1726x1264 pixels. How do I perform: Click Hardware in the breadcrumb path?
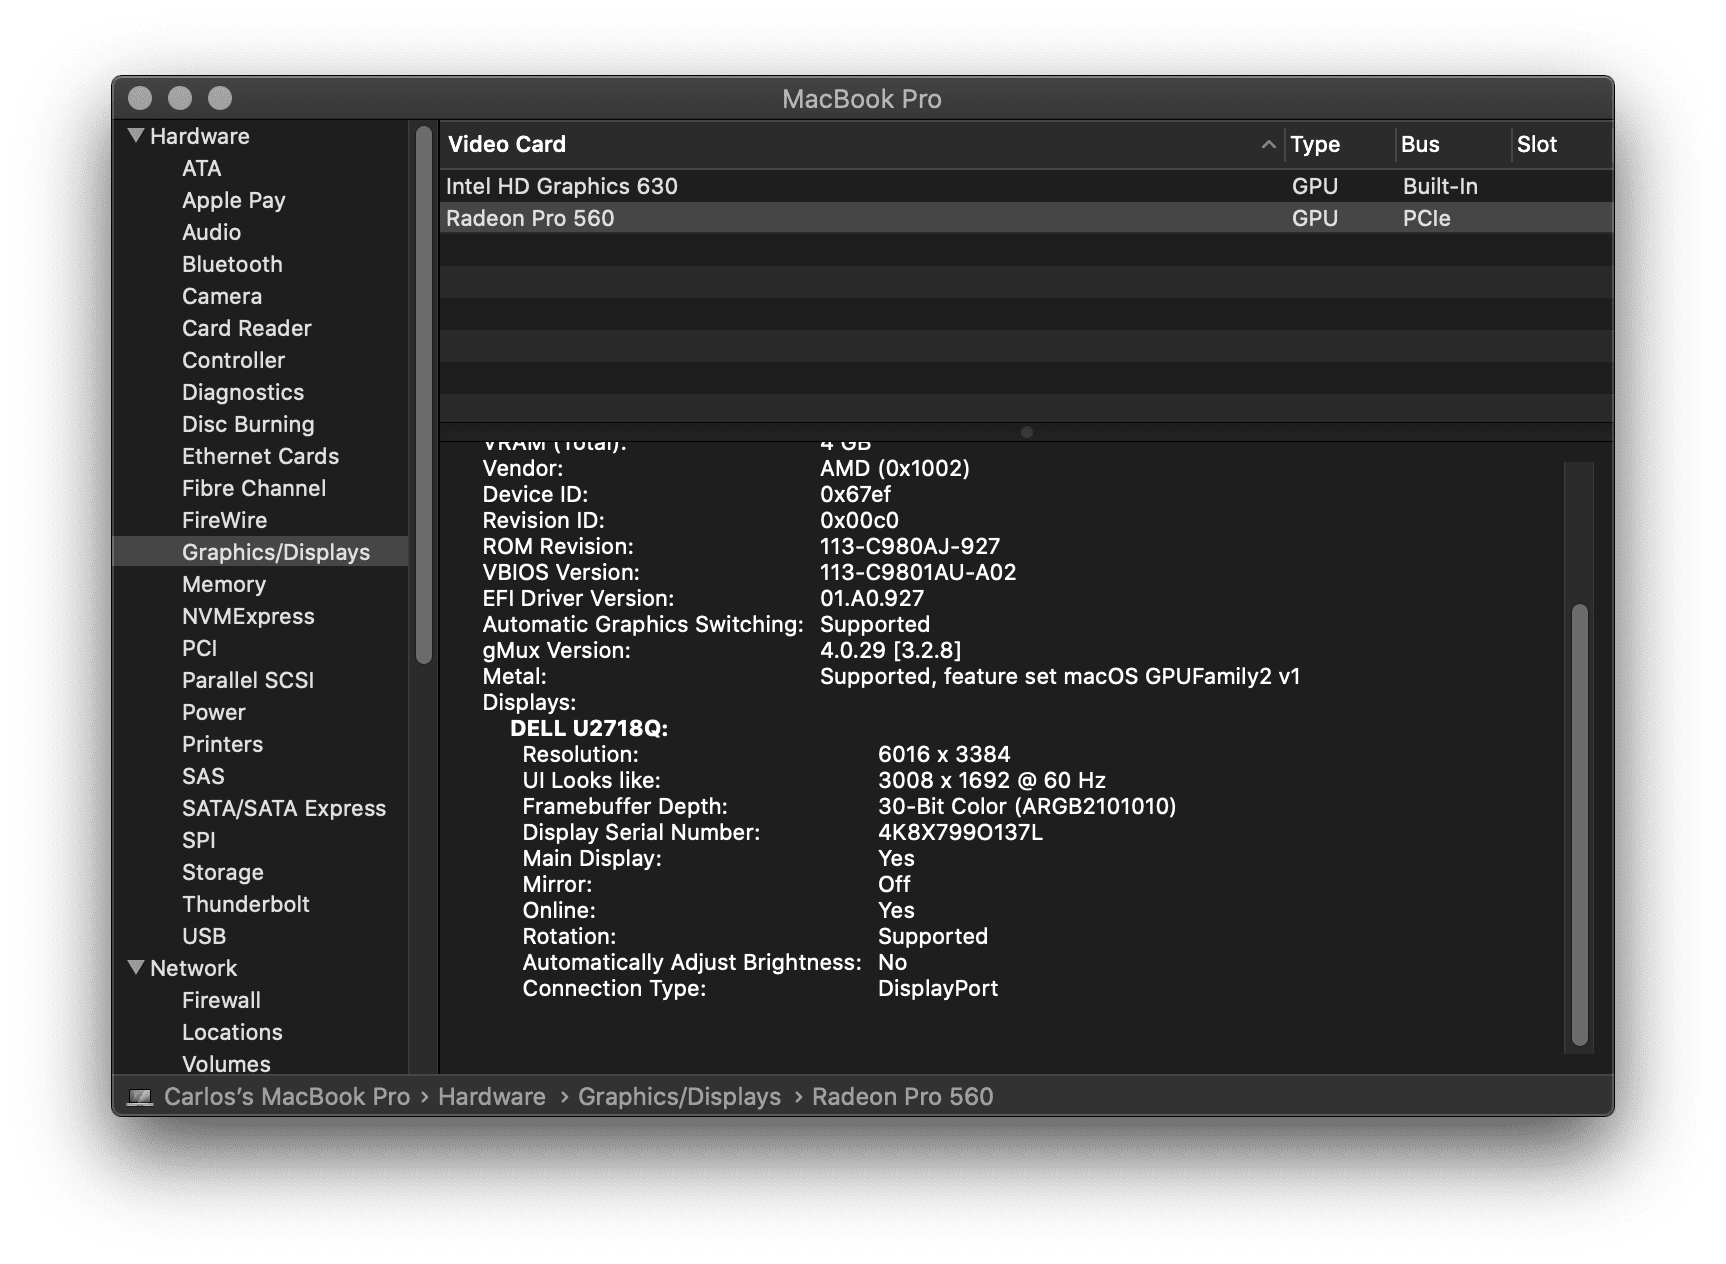pyautogui.click(x=491, y=1096)
